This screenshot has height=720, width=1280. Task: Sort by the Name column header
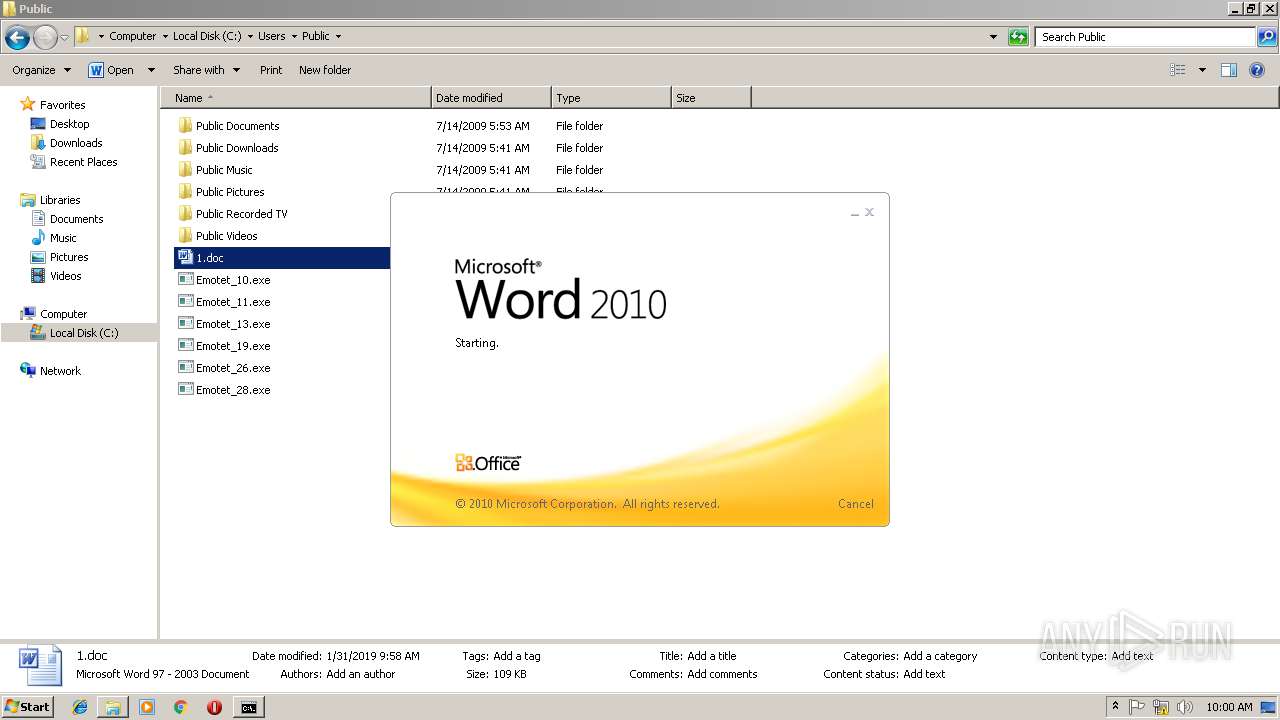[x=296, y=98]
